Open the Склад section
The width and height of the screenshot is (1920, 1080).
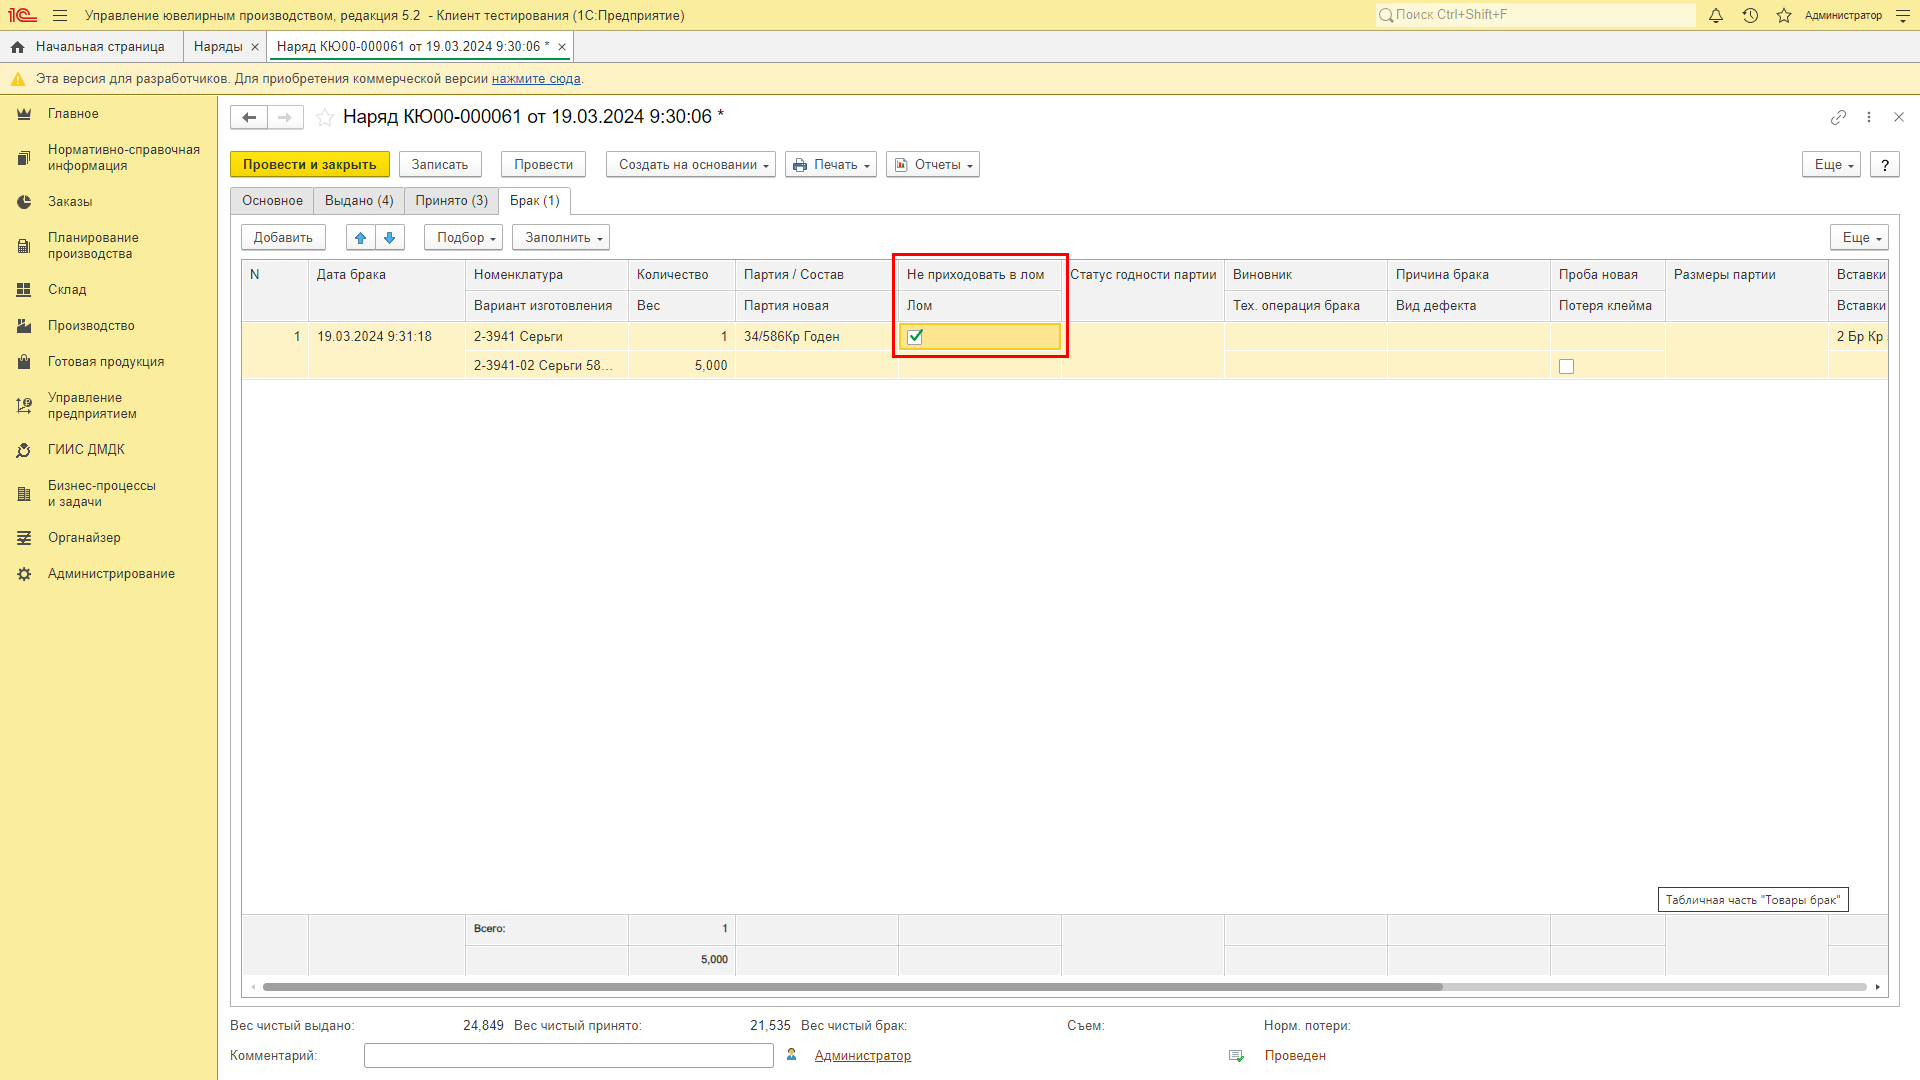[x=67, y=290]
